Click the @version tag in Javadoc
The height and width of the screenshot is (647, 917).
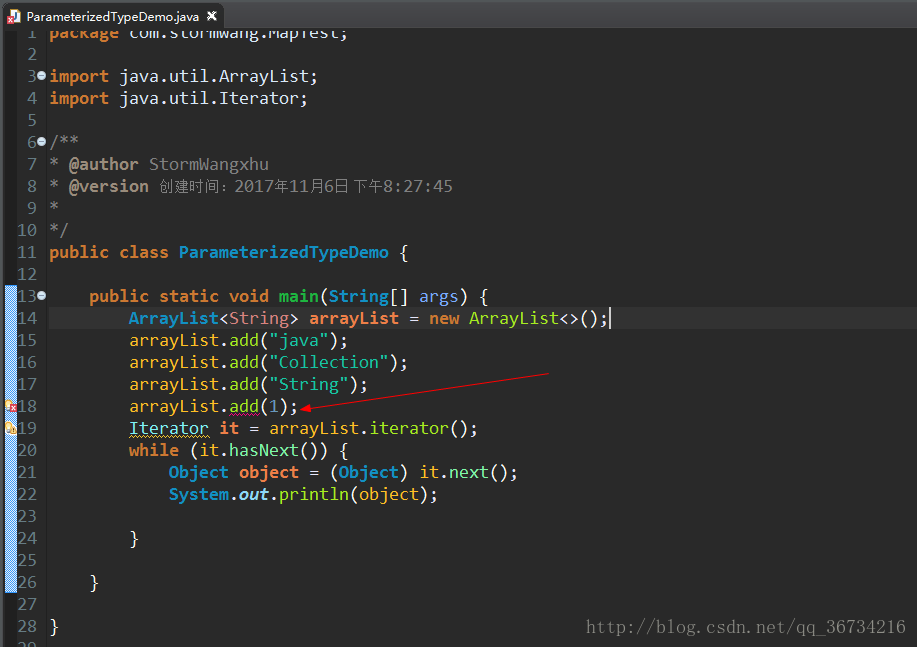coord(109,186)
